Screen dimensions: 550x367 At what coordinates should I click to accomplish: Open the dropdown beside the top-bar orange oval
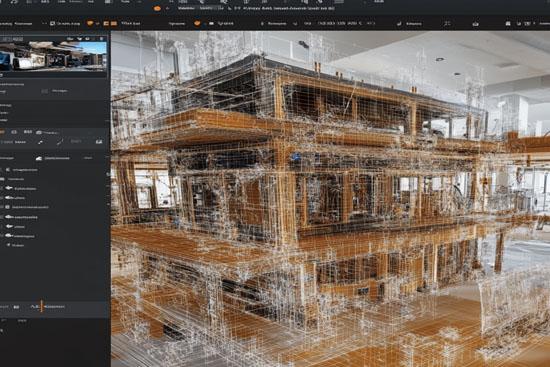click(x=167, y=8)
